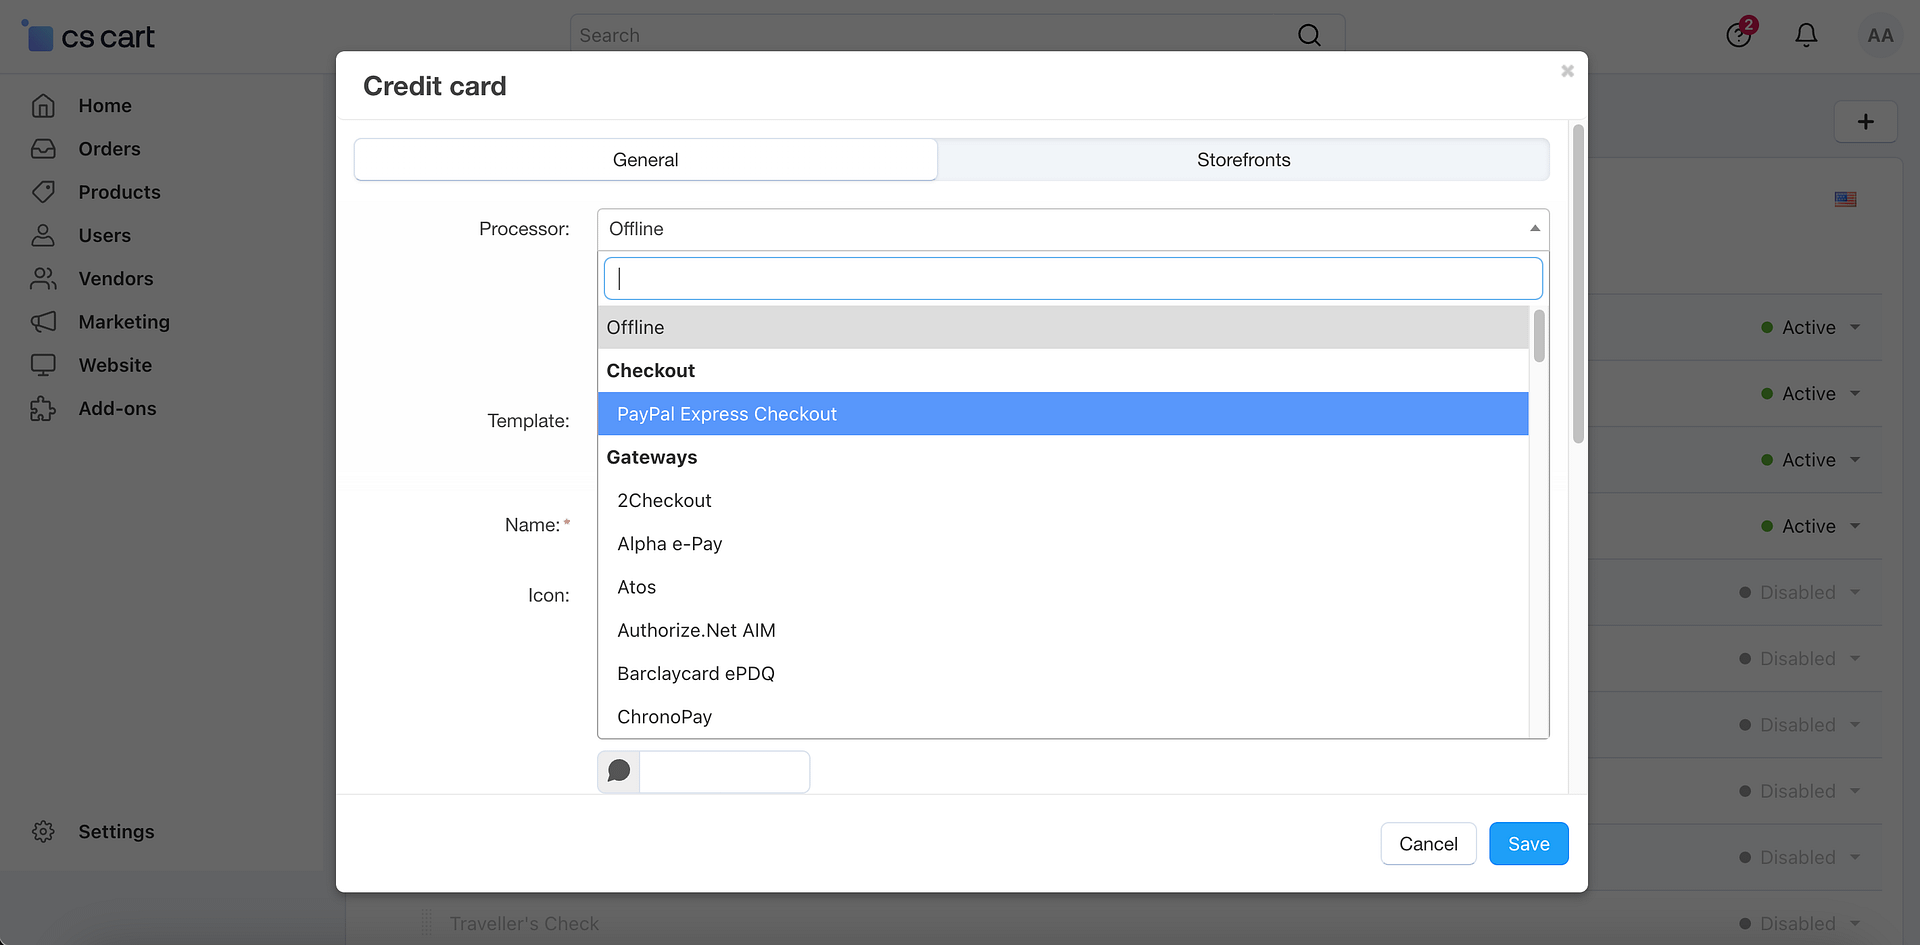Click the Vendors people icon

[43, 279]
